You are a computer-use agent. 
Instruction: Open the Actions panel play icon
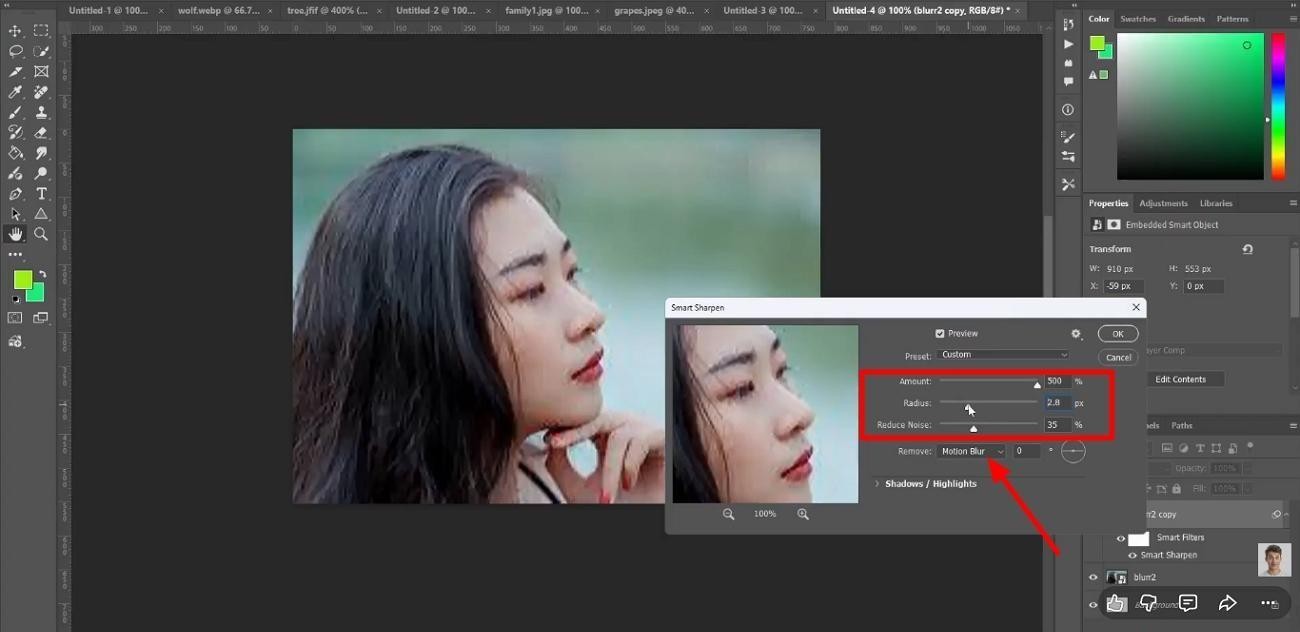tap(1068, 44)
